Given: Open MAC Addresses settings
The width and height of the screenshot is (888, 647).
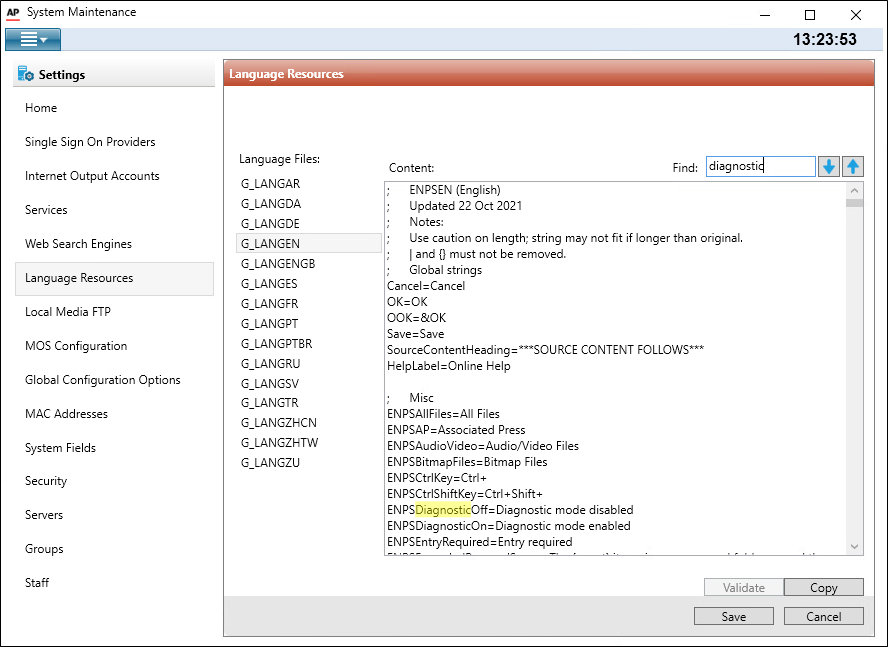Looking at the screenshot, I should click(66, 414).
